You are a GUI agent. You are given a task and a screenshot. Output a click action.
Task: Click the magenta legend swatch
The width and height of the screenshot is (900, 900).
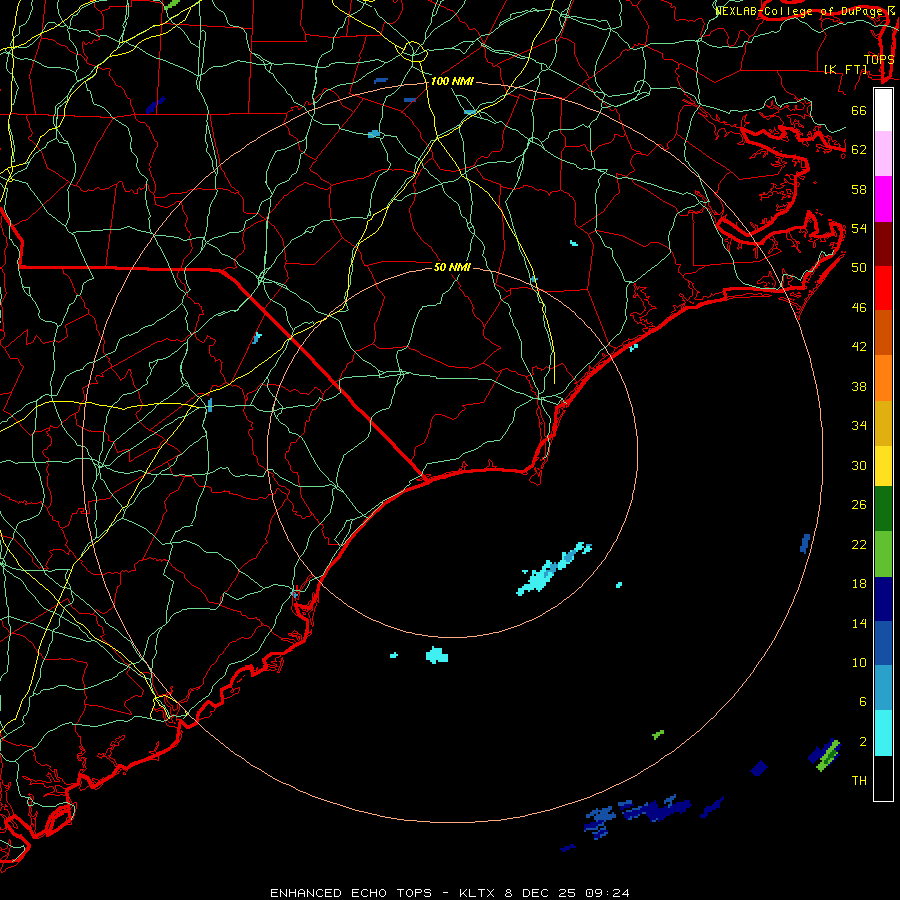pyautogui.click(x=883, y=199)
